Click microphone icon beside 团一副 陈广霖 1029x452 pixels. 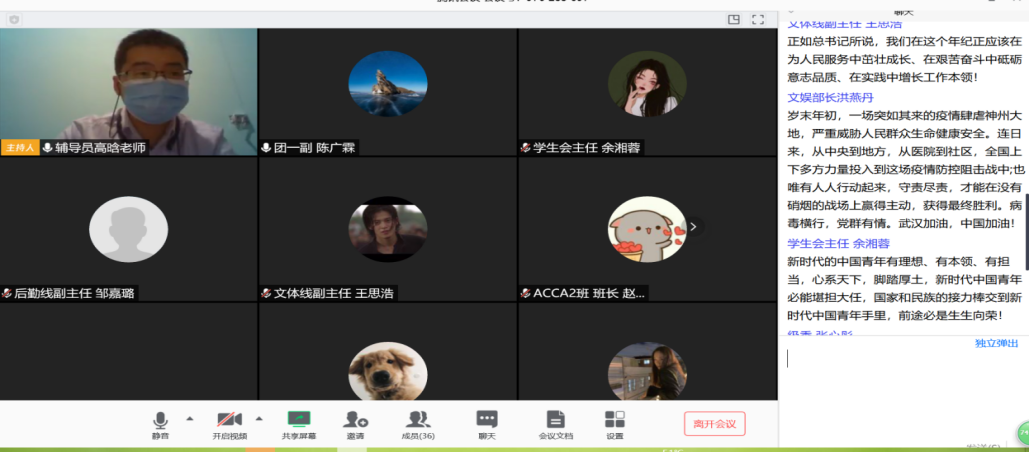click(x=266, y=148)
